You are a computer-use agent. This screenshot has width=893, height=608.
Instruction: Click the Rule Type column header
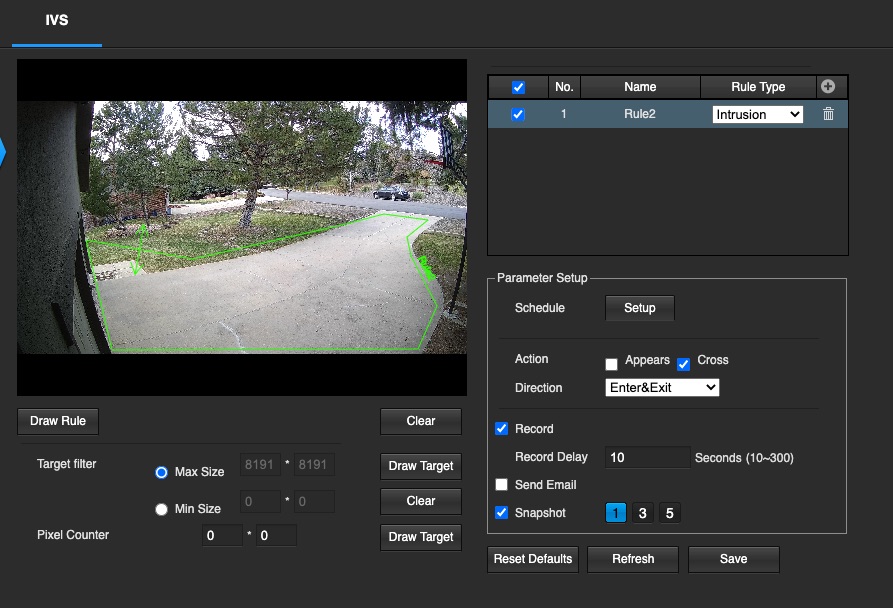758,87
